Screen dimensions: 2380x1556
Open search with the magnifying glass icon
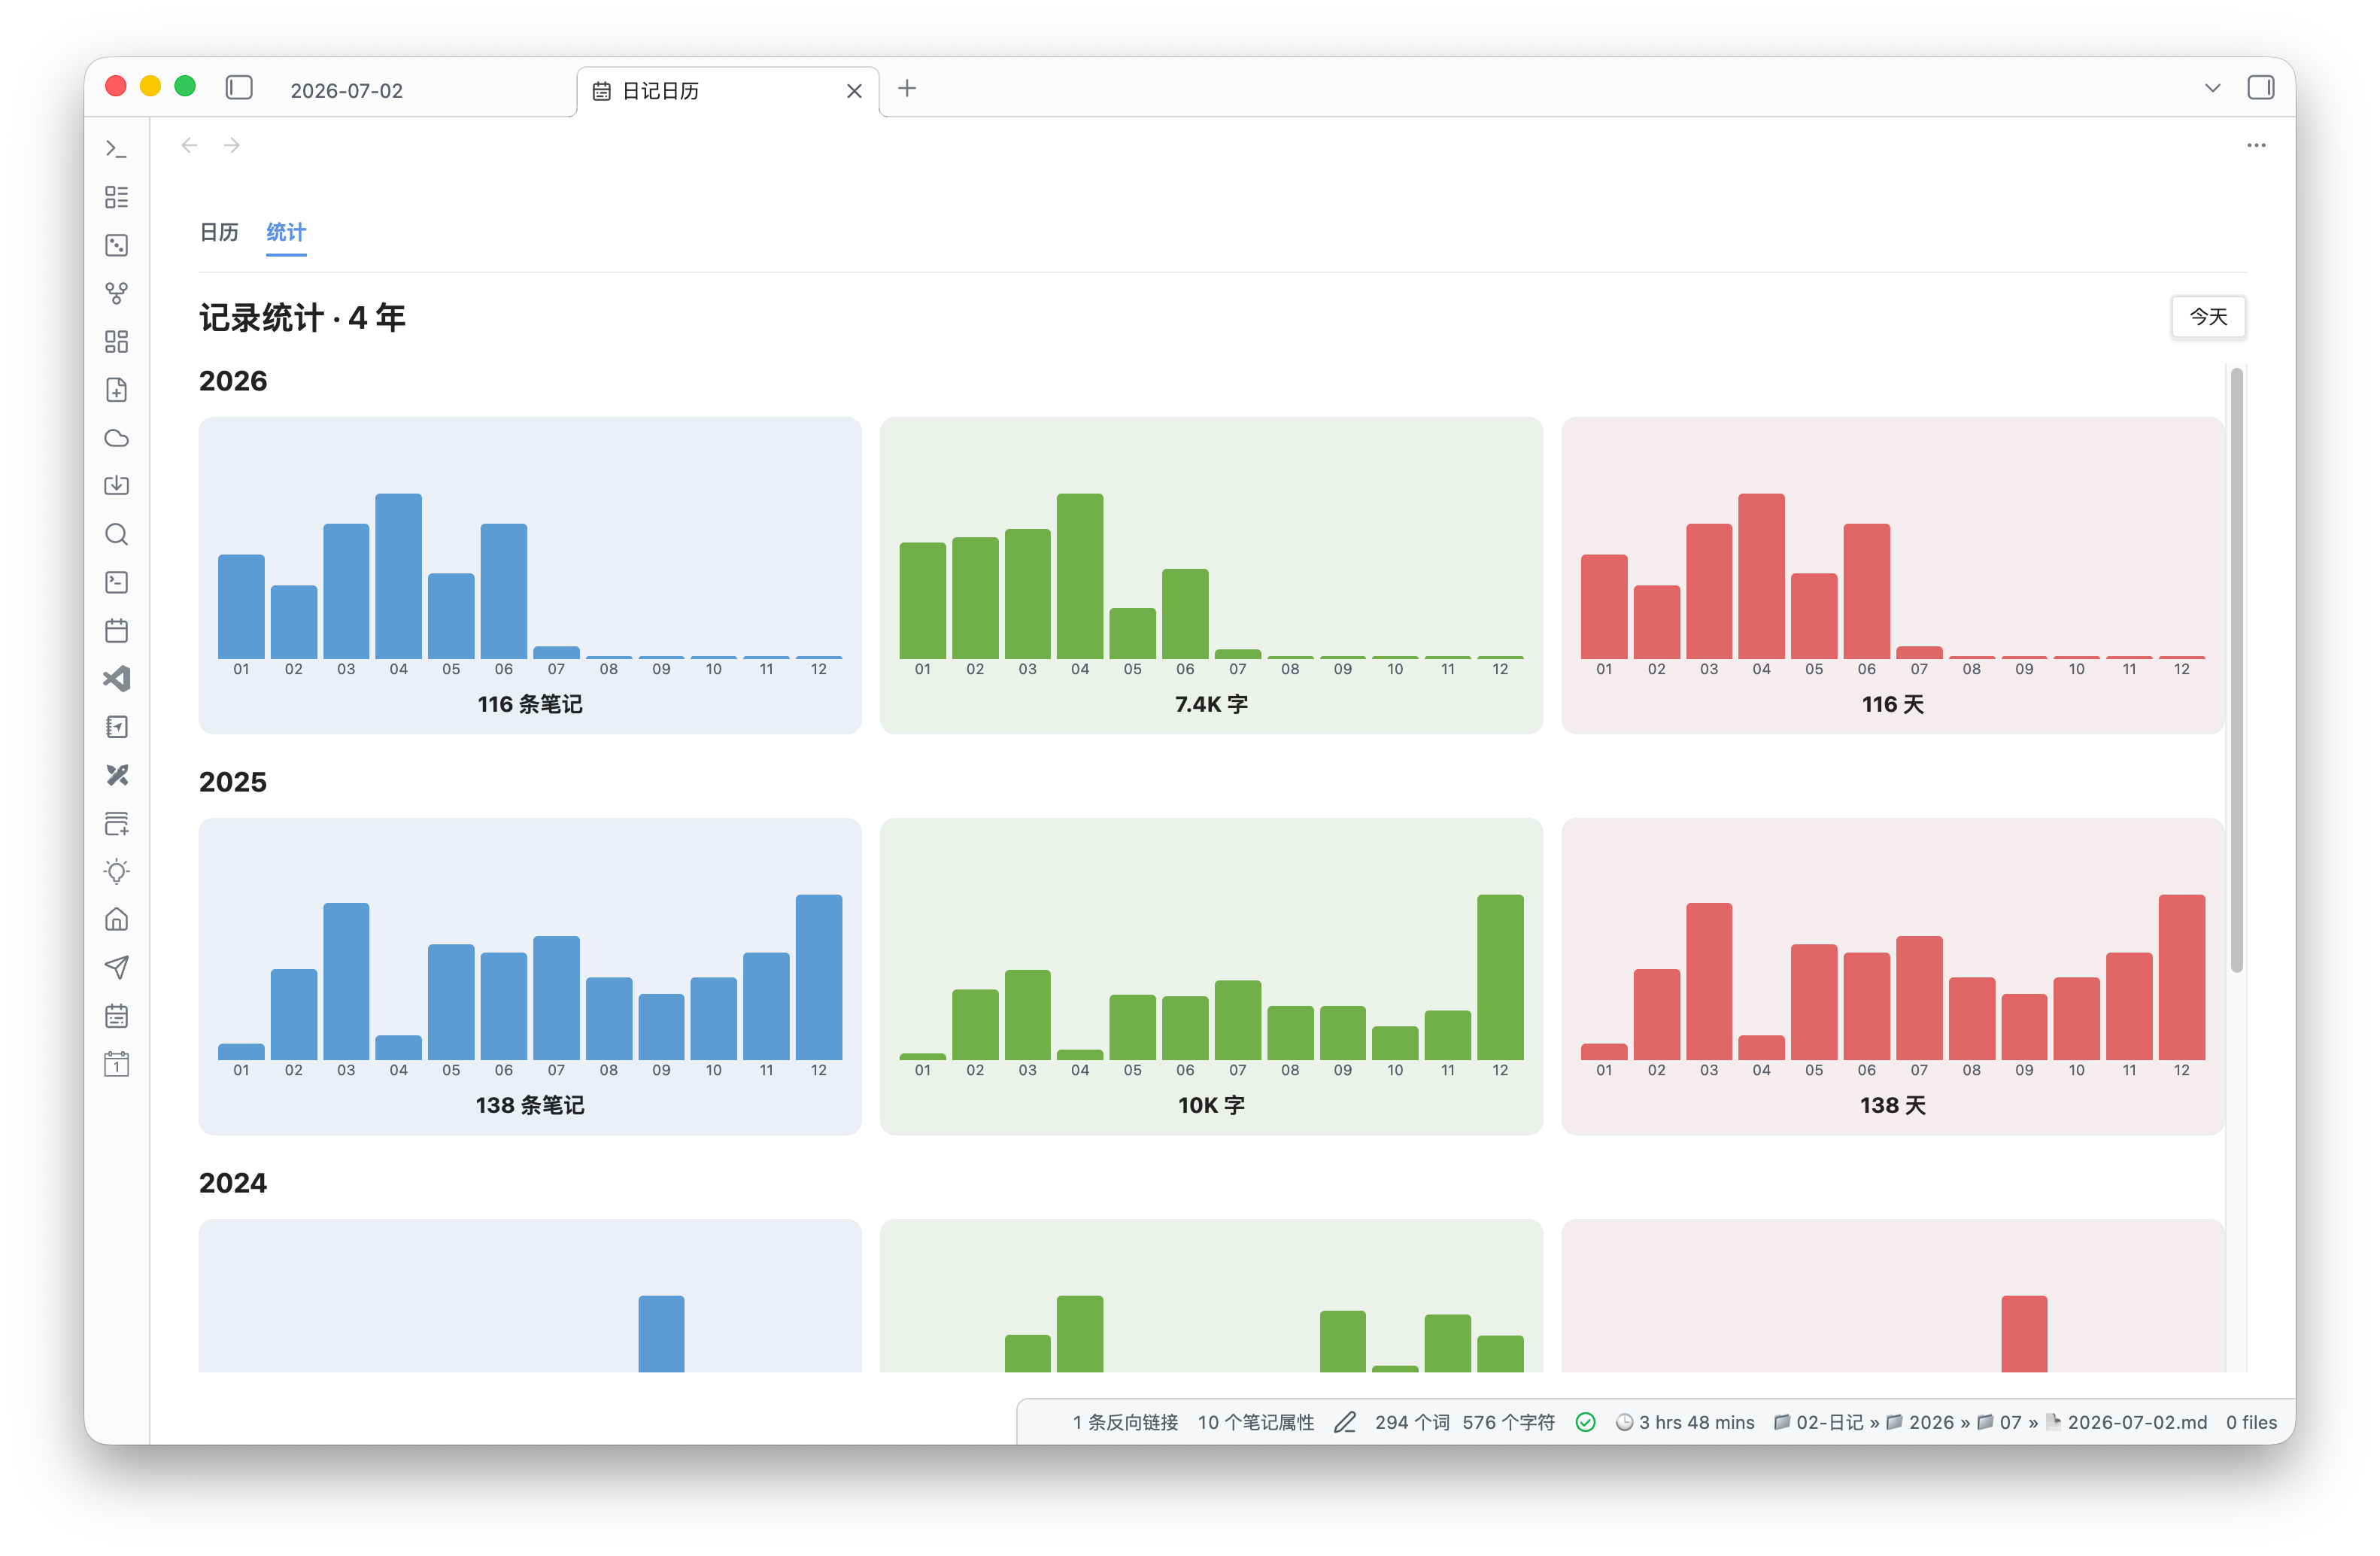click(116, 534)
